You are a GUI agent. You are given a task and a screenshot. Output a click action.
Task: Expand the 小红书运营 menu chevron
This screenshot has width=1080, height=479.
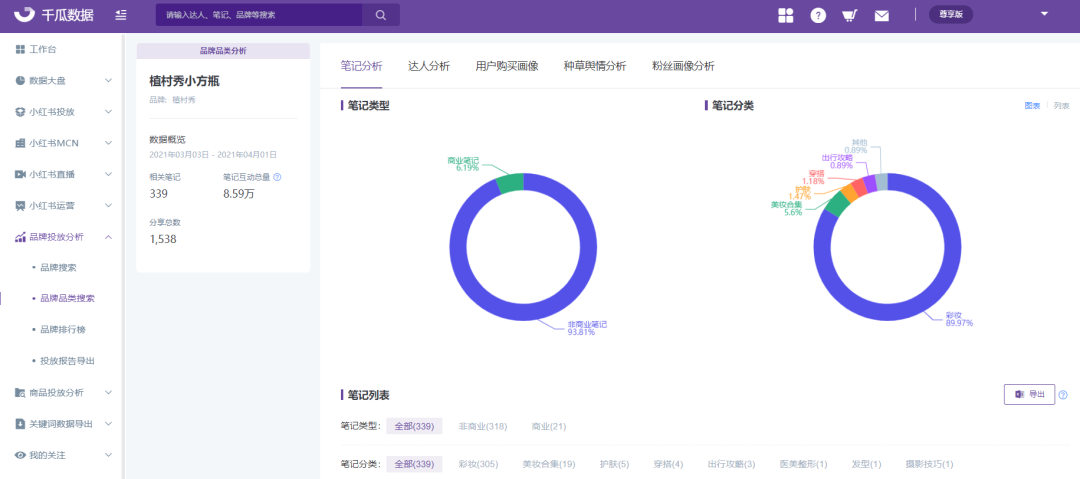pos(108,205)
